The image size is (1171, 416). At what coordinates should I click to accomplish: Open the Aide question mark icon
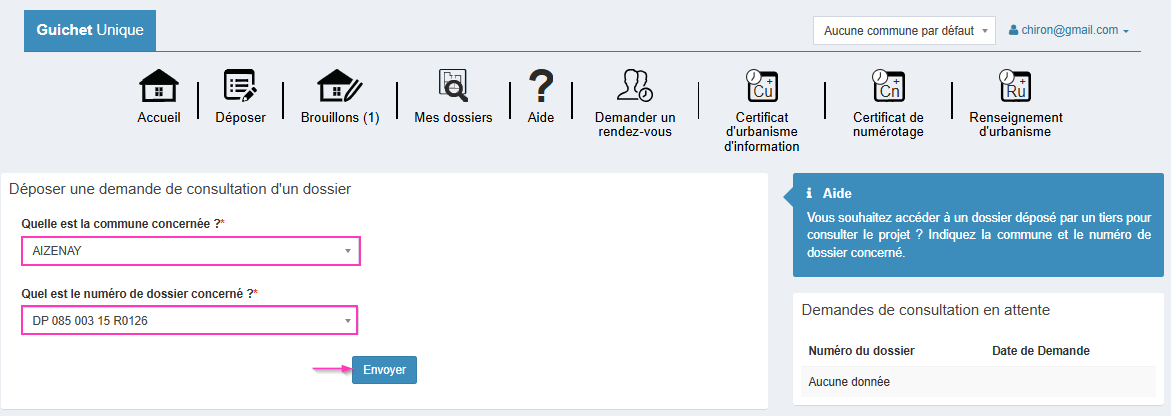click(540, 87)
